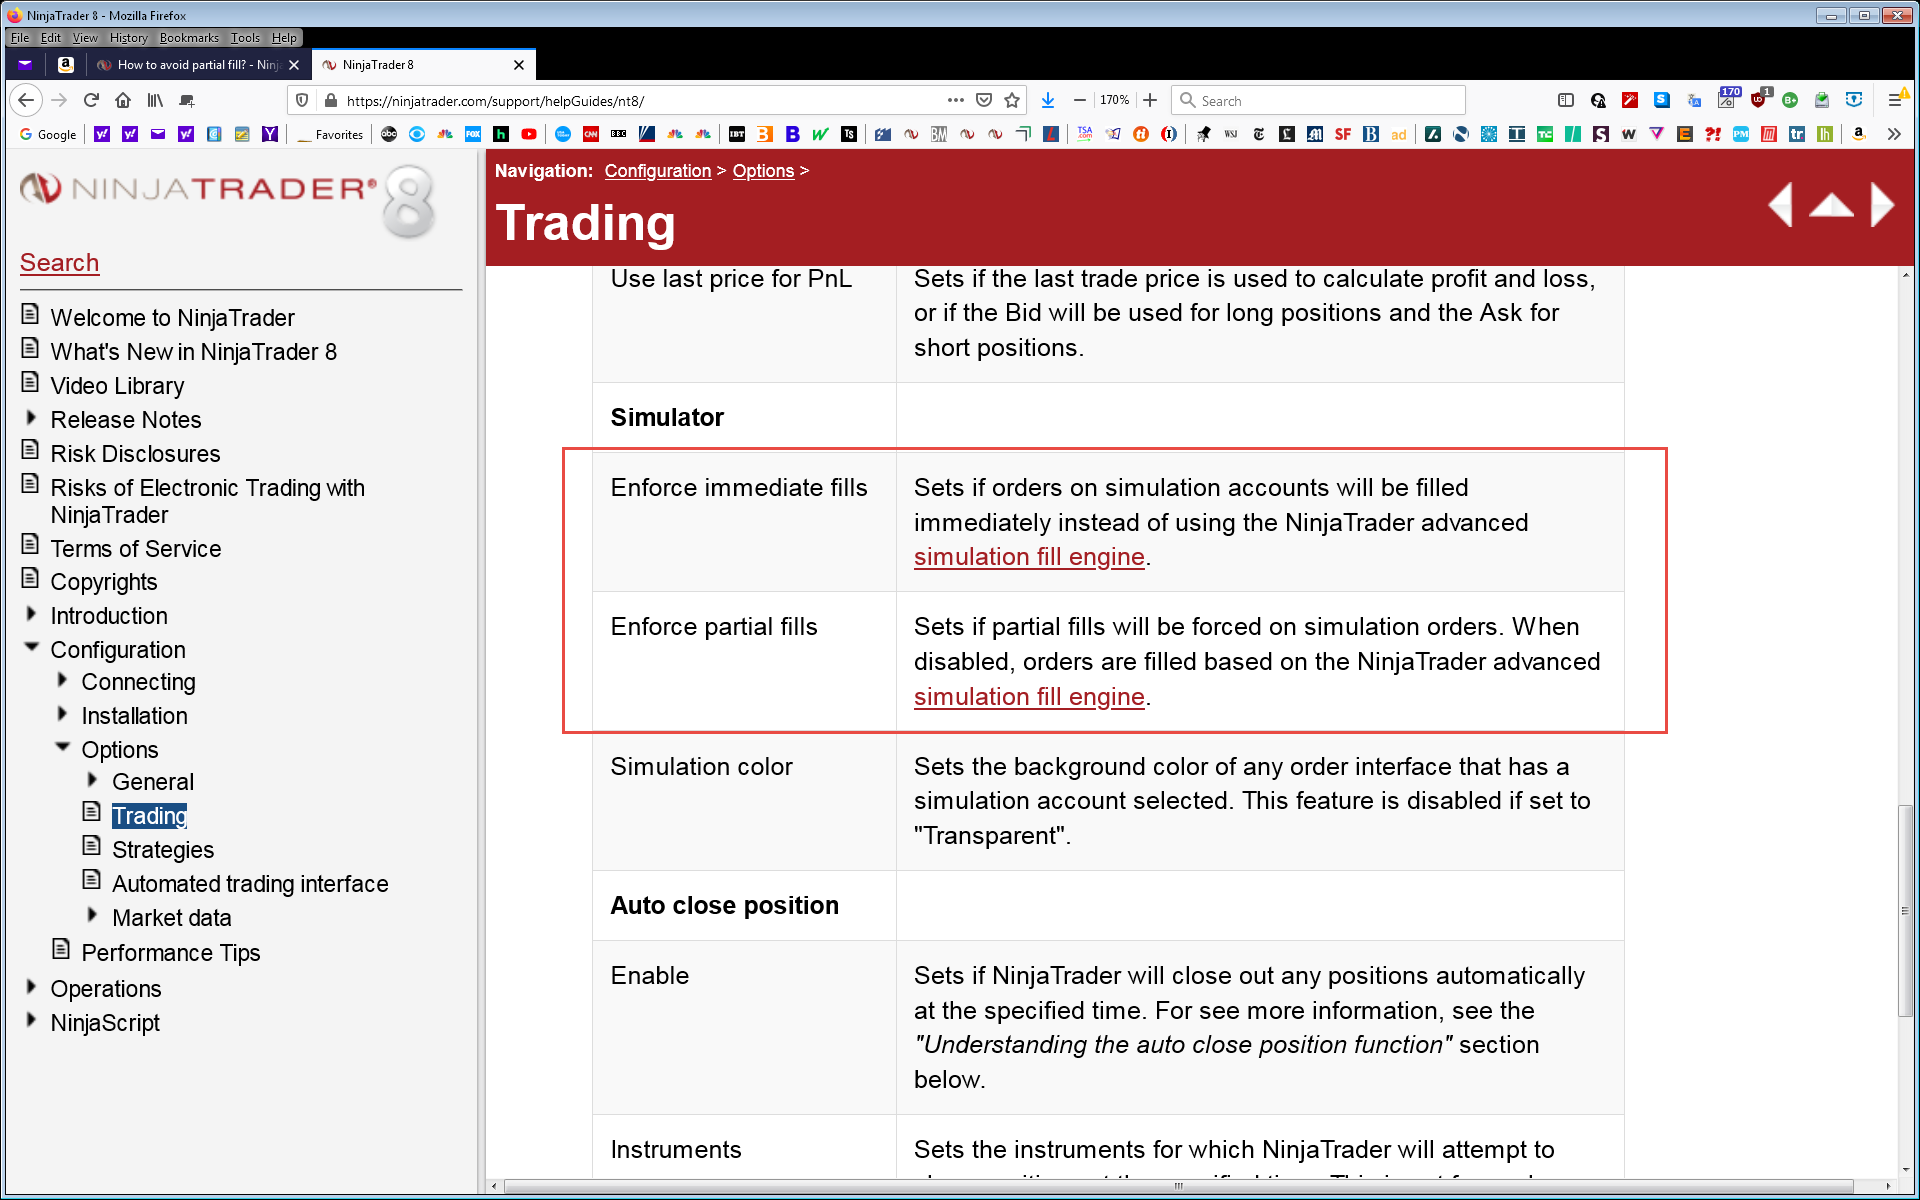Collapse the Configuration tree node
This screenshot has width=1920, height=1200.
pyautogui.click(x=31, y=648)
